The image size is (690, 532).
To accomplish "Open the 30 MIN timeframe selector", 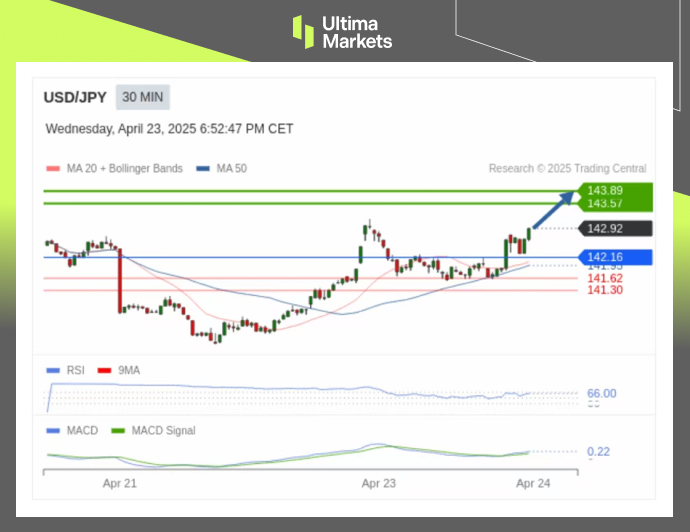I will pos(144,97).
